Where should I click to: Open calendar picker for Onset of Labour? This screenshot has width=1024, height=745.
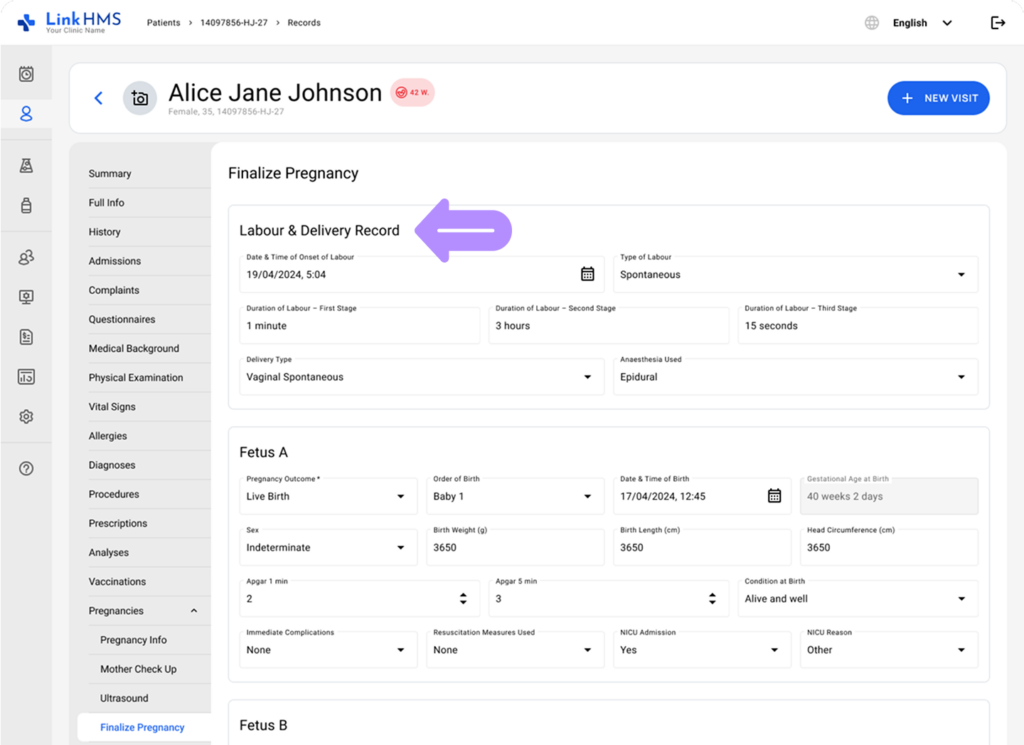click(x=587, y=274)
